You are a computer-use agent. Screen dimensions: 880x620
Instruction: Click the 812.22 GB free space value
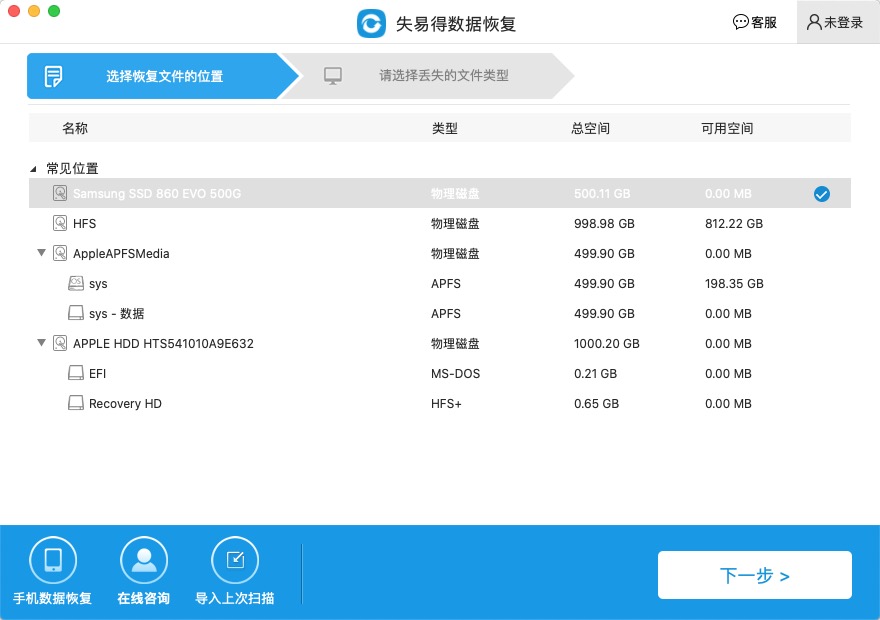tap(734, 223)
